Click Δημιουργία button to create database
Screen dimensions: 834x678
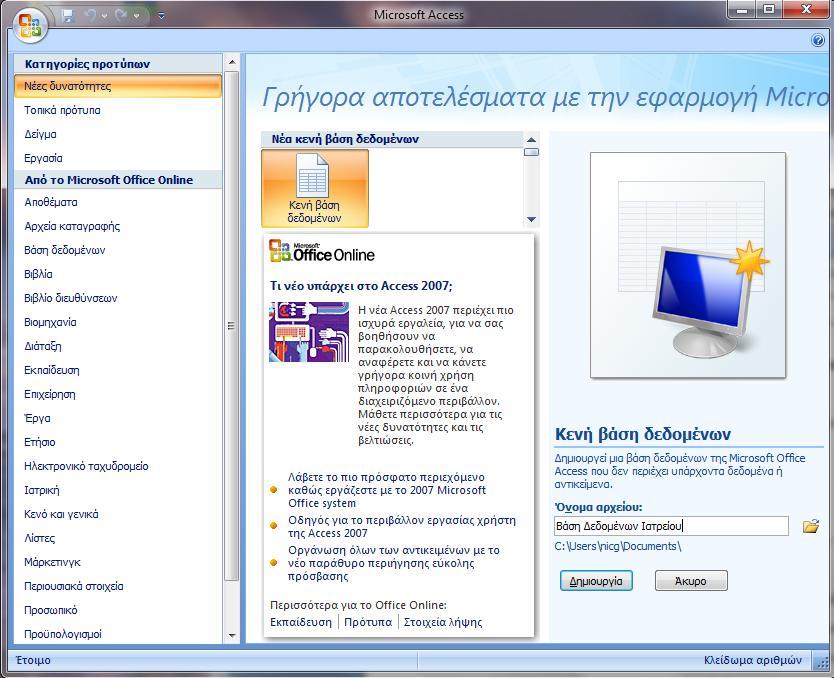(x=596, y=581)
